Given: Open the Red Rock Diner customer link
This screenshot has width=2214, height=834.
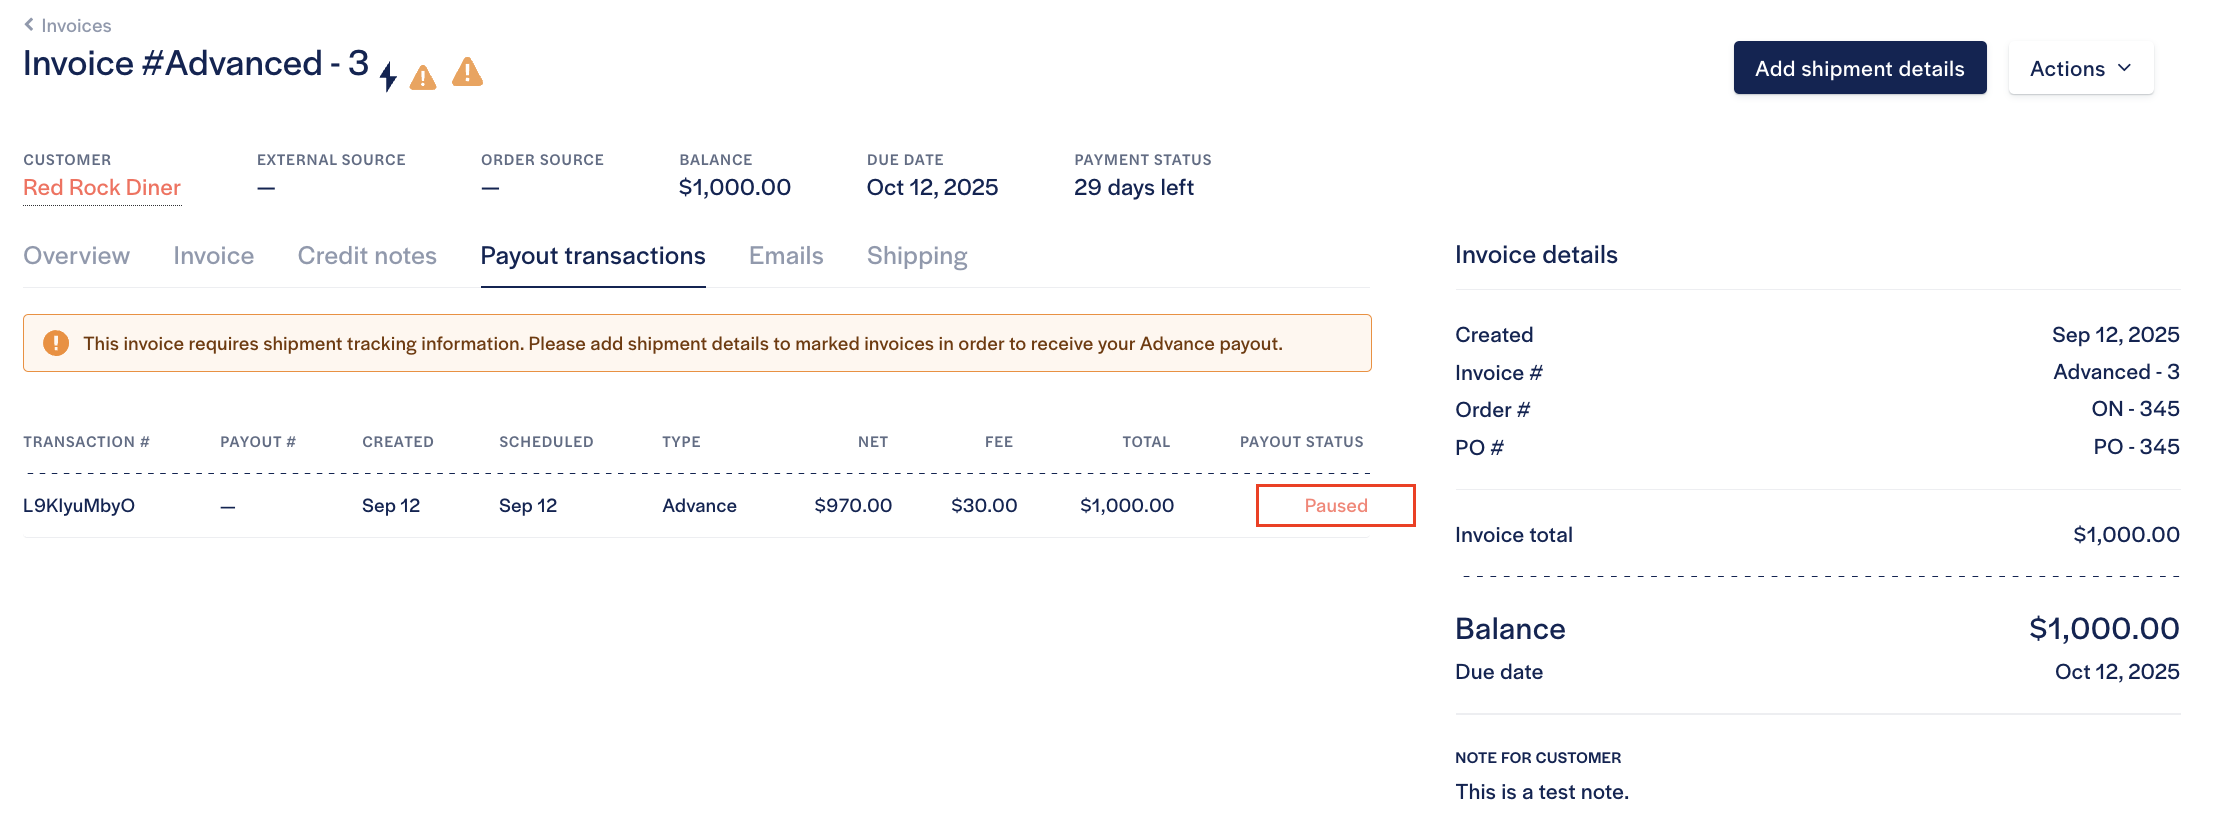Looking at the screenshot, I should (x=102, y=188).
